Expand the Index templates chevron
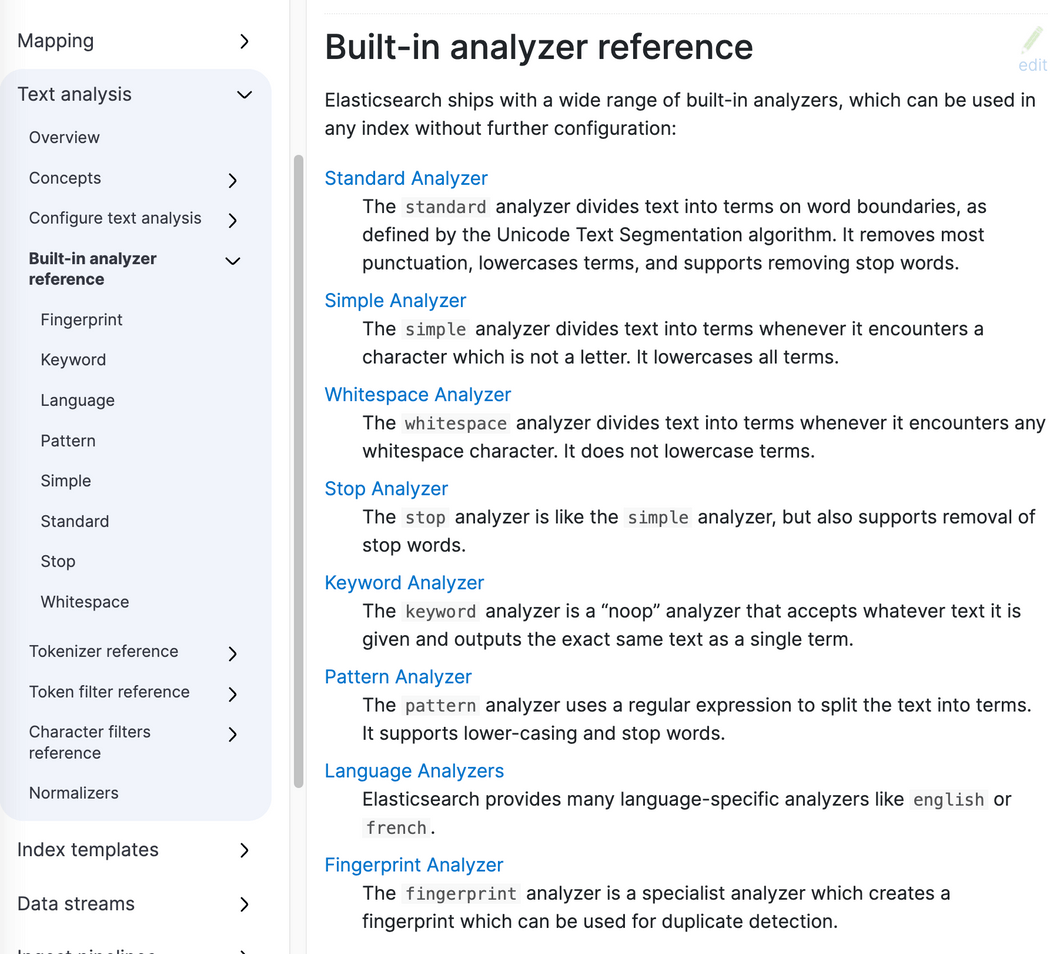1050x954 pixels. click(245, 850)
